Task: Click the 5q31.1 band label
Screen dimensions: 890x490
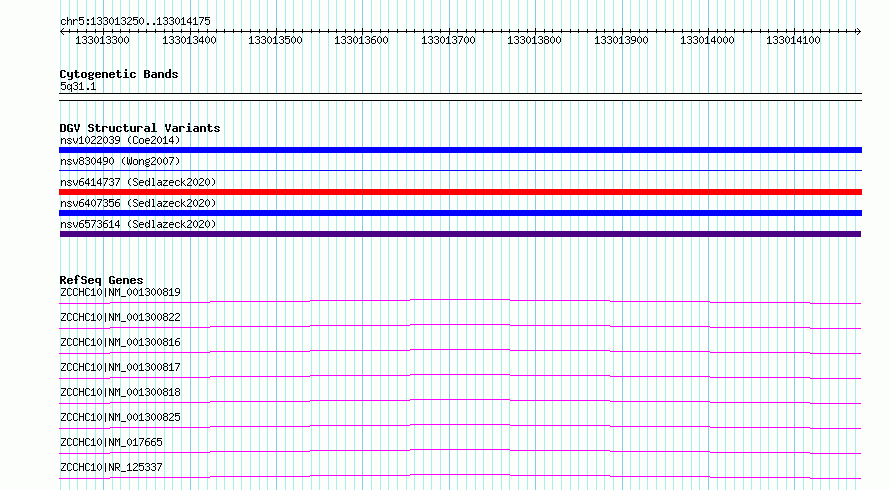Action: pyautogui.click(x=78, y=86)
